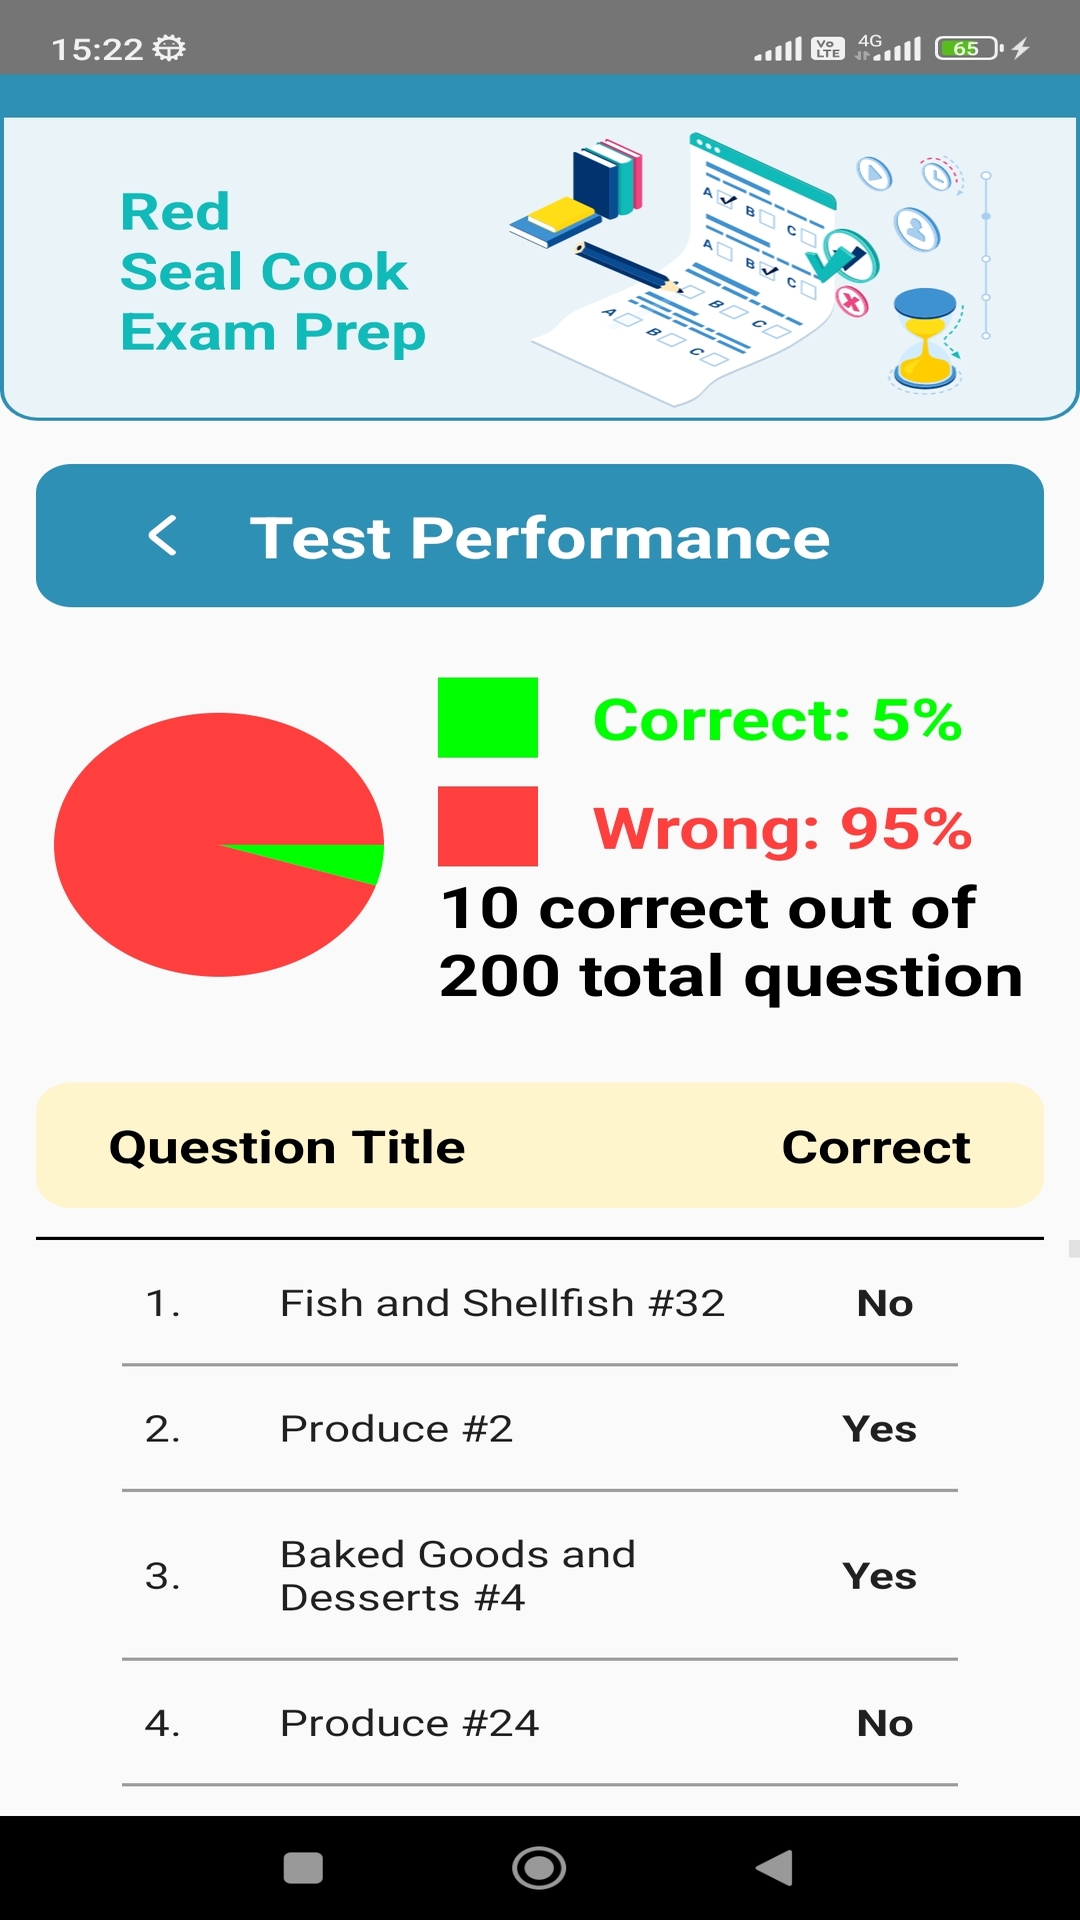
Task: Tap the gear icon next to the clock
Action: pos(168,44)
